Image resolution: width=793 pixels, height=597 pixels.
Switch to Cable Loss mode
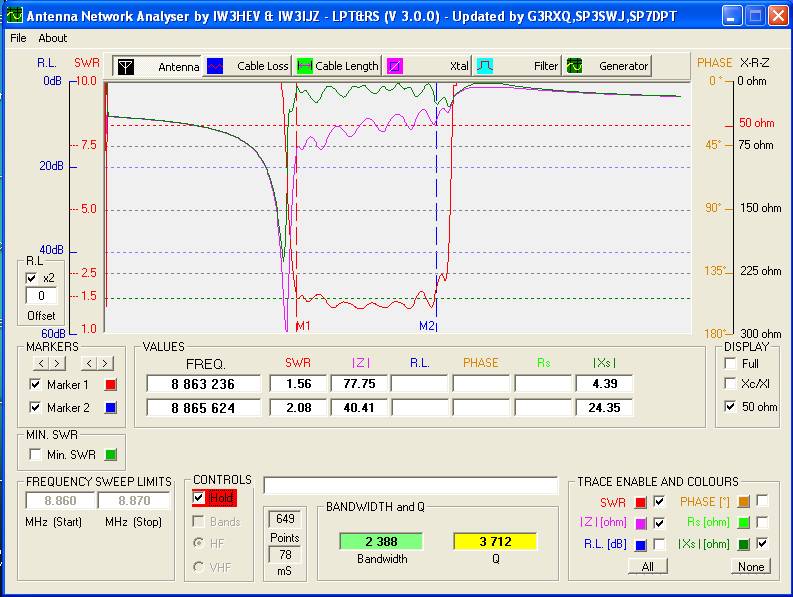click(215, 66)
